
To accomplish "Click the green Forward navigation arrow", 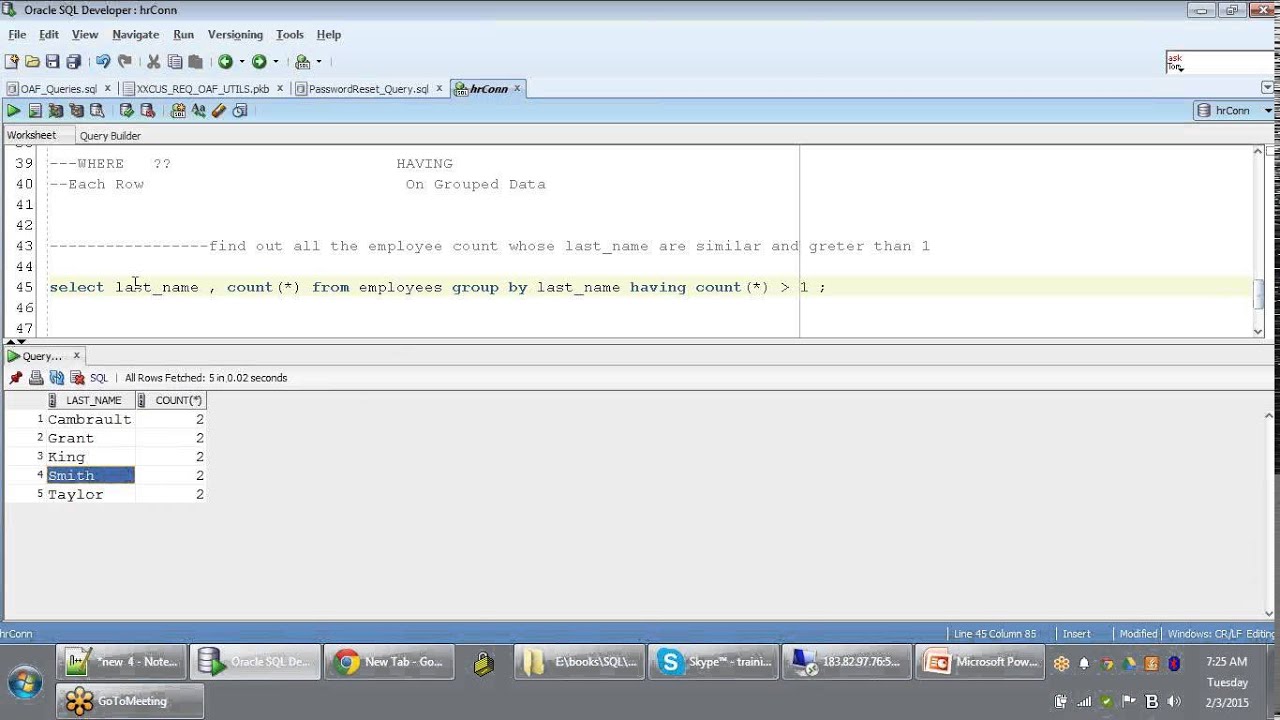I will tap(259, 61).
